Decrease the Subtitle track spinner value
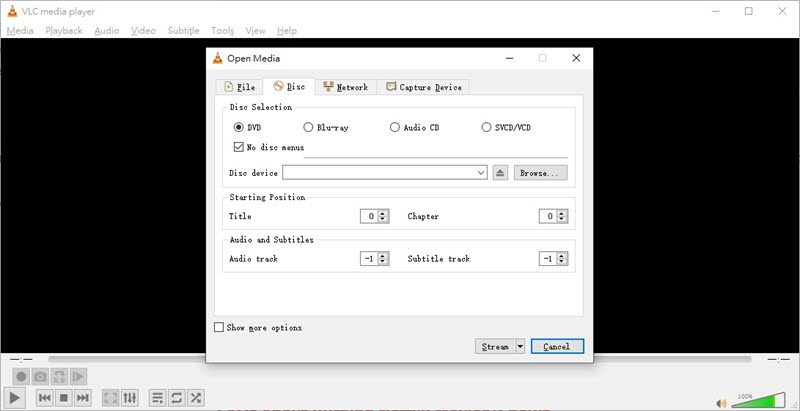 [x=562, y=262]
